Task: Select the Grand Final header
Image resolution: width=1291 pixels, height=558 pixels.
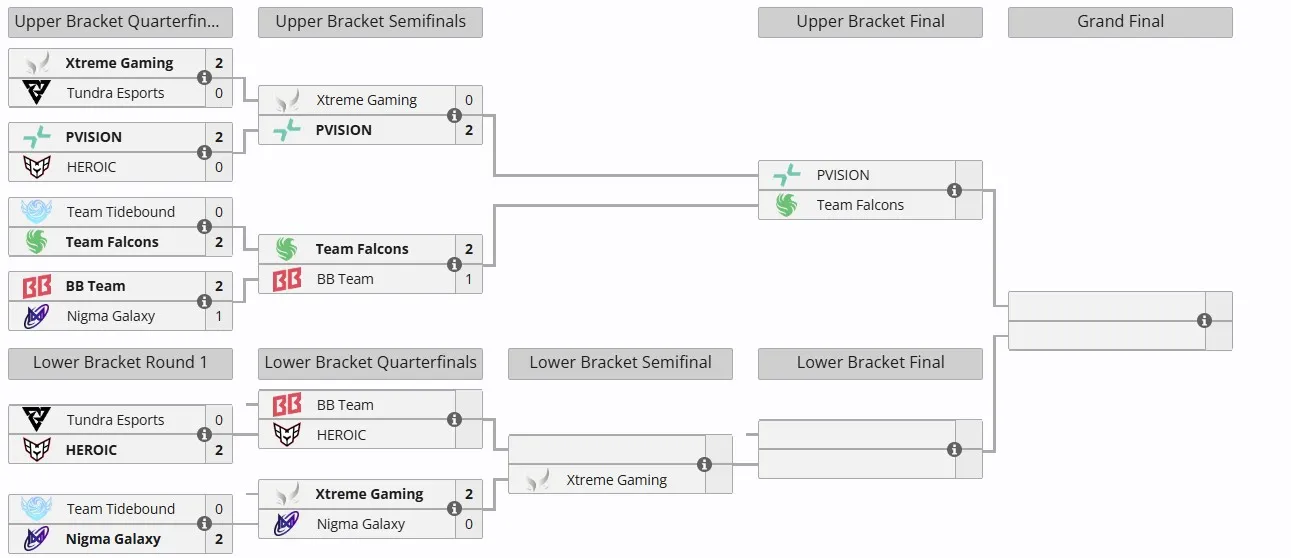Action: click(1120, 22)
